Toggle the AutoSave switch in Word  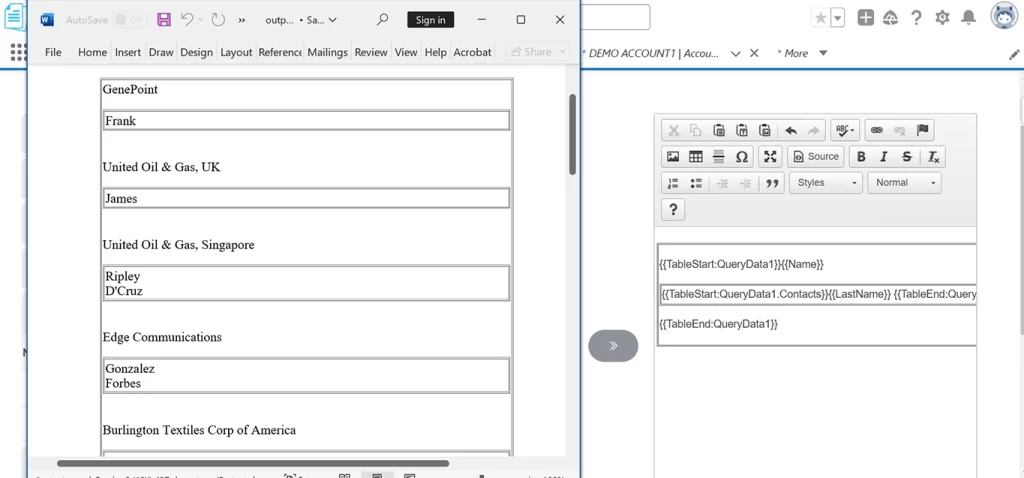tap(129, 20)
